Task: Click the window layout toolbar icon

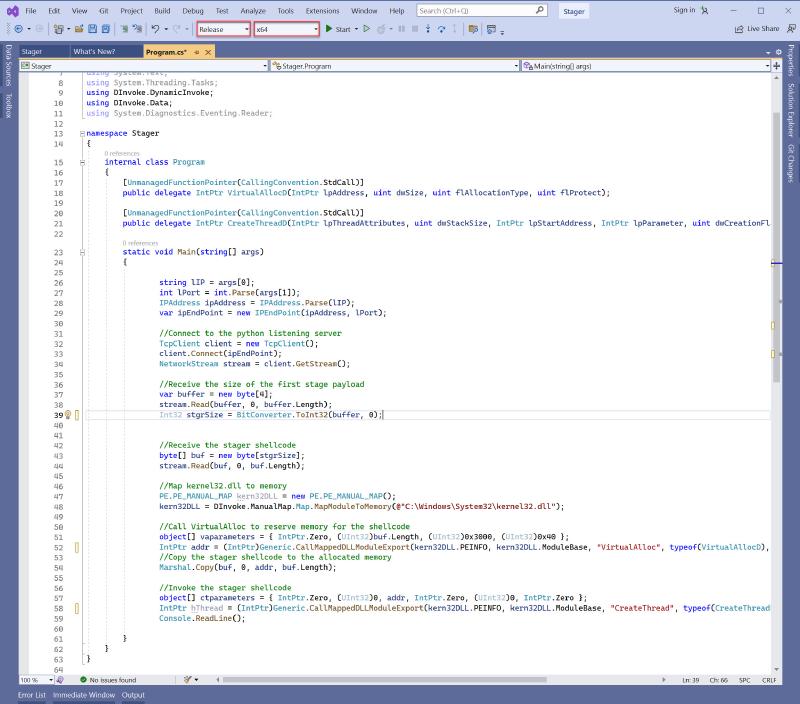Action: 491,29
